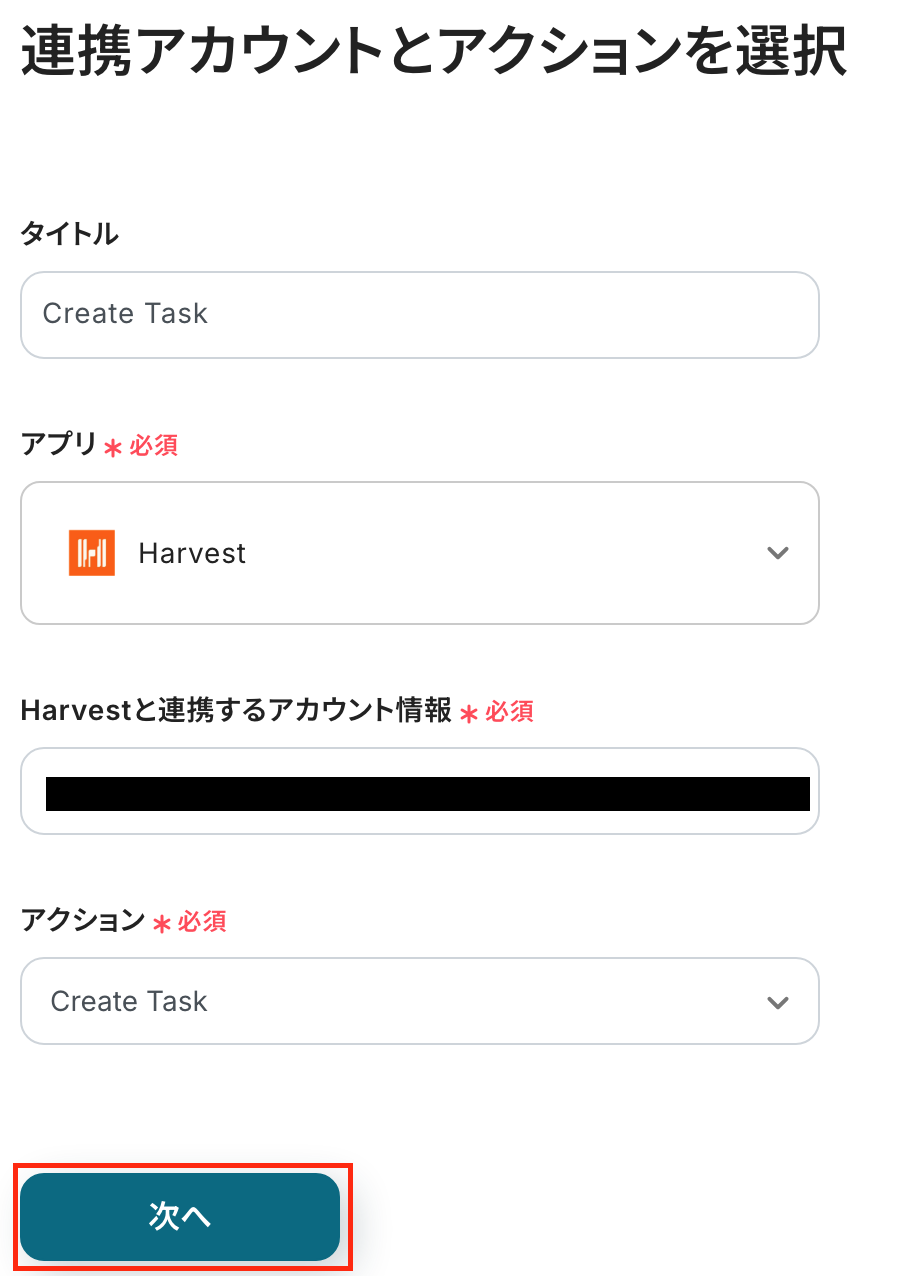Viewport: 922px width, 1276px height.
Task: Click the Create Task action combo box
Action: [400, 1002]
